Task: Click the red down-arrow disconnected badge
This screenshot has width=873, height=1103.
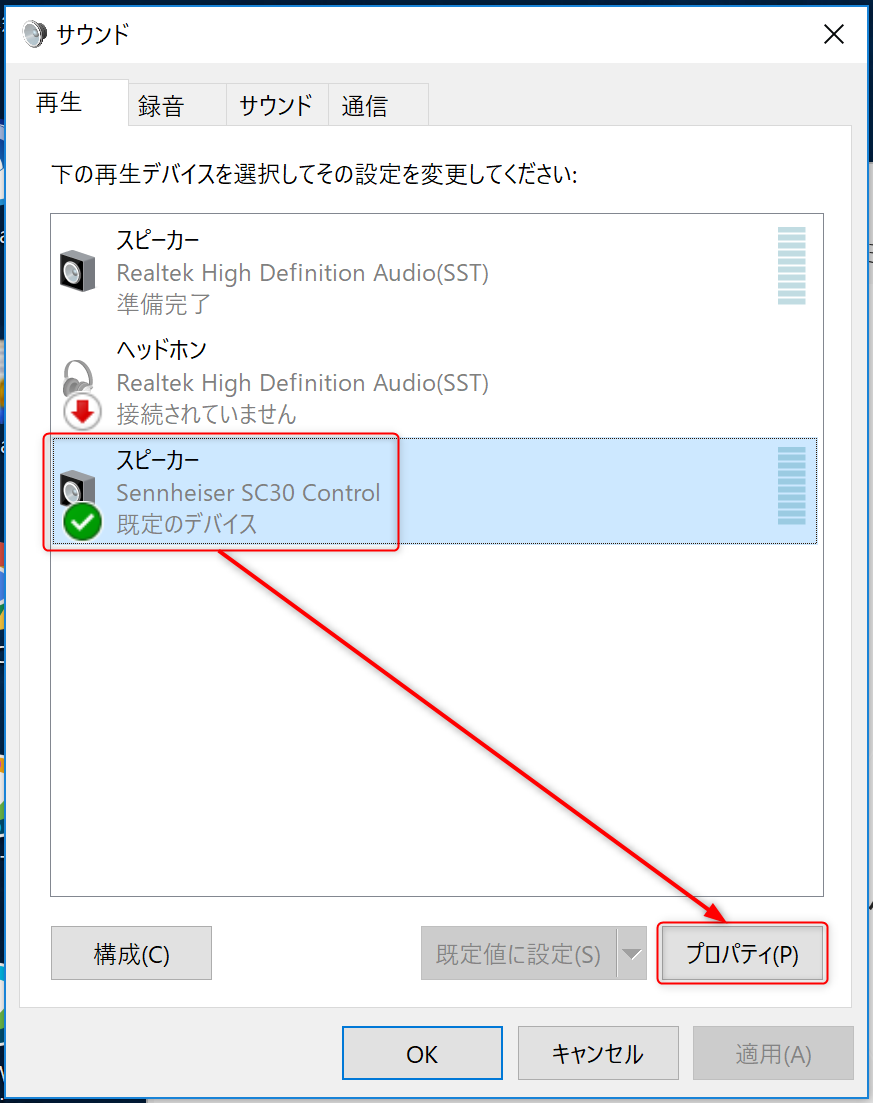Action: (82, 412)
